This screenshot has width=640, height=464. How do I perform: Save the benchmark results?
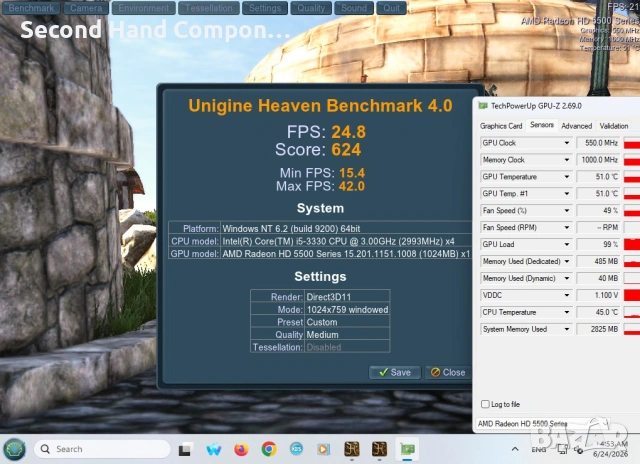pyautogui.click(x=395, y=372)
